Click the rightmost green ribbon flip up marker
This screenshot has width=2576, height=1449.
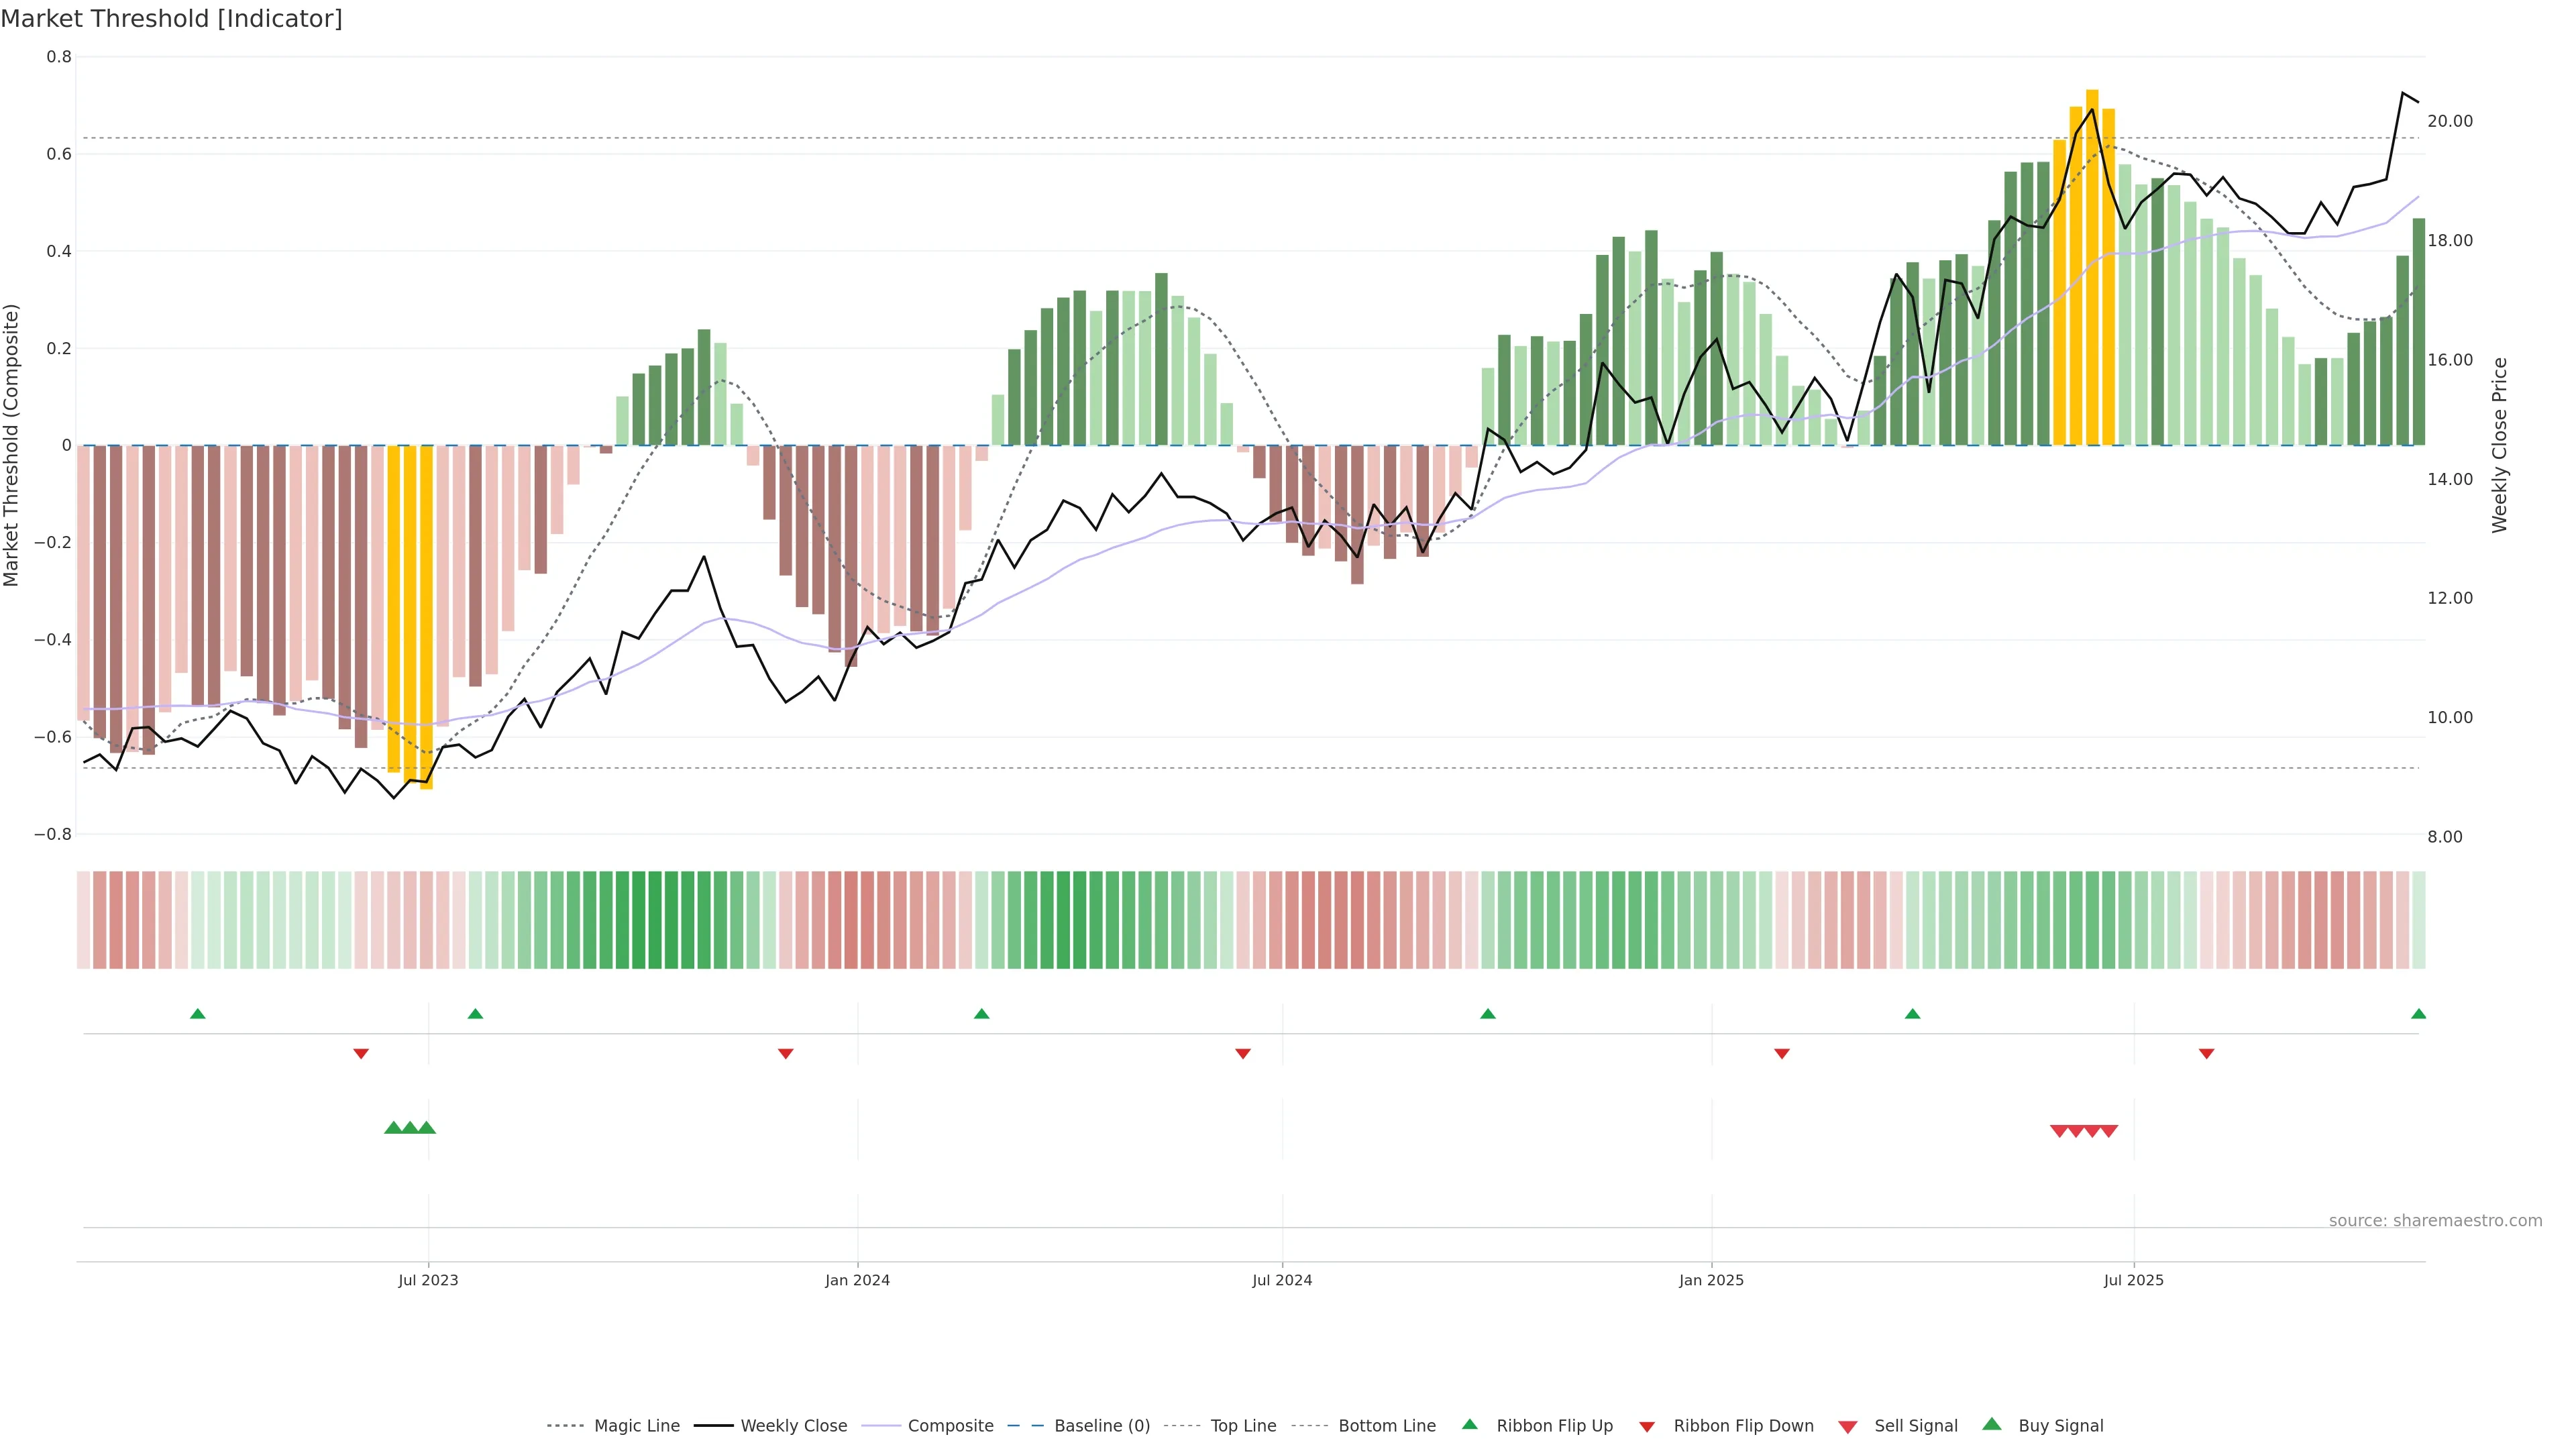(2418, 1014)
